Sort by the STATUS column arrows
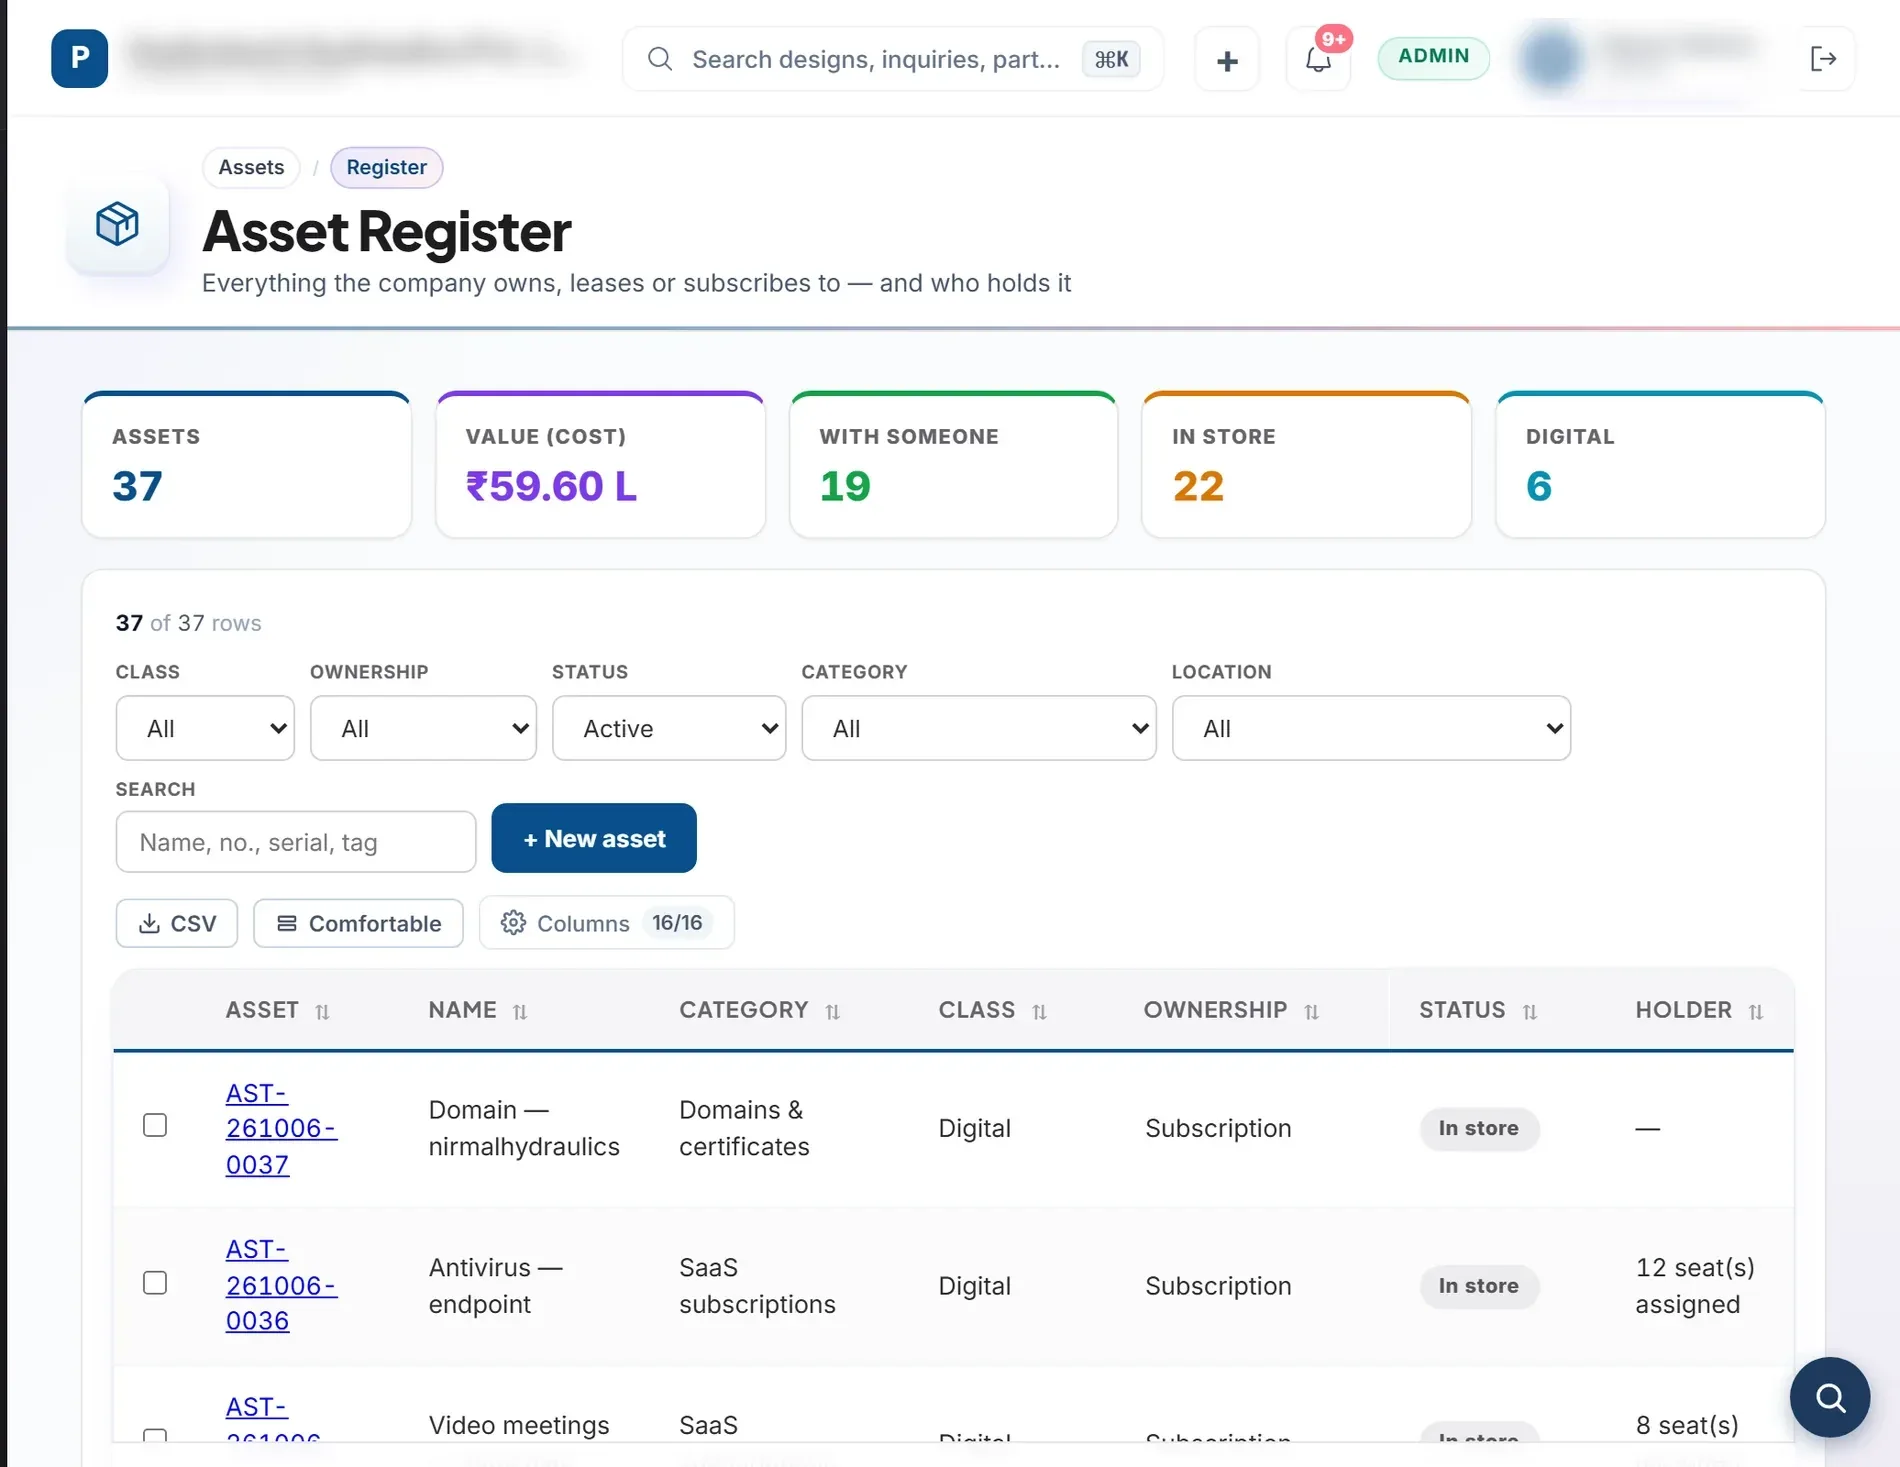This screenshot has height=1467, width=1900. pyautogui.click(x=1529, y=1012)
